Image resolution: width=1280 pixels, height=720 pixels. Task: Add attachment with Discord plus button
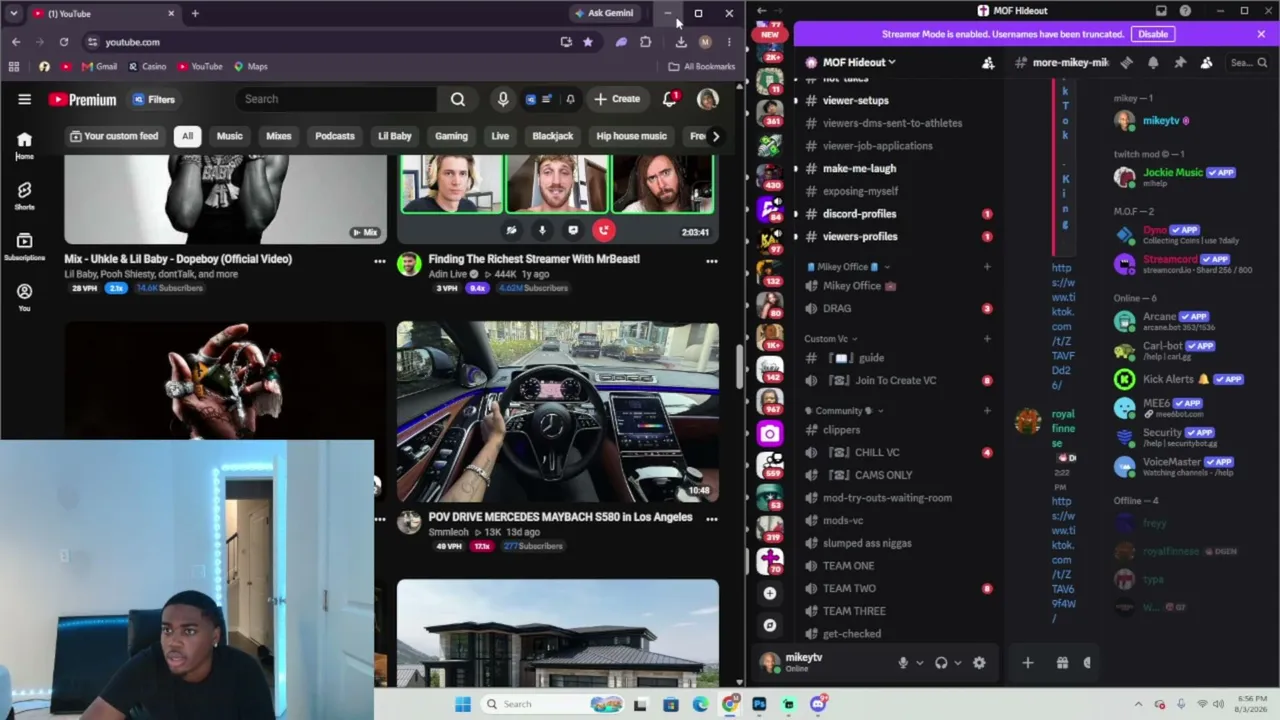point(1027,662)
